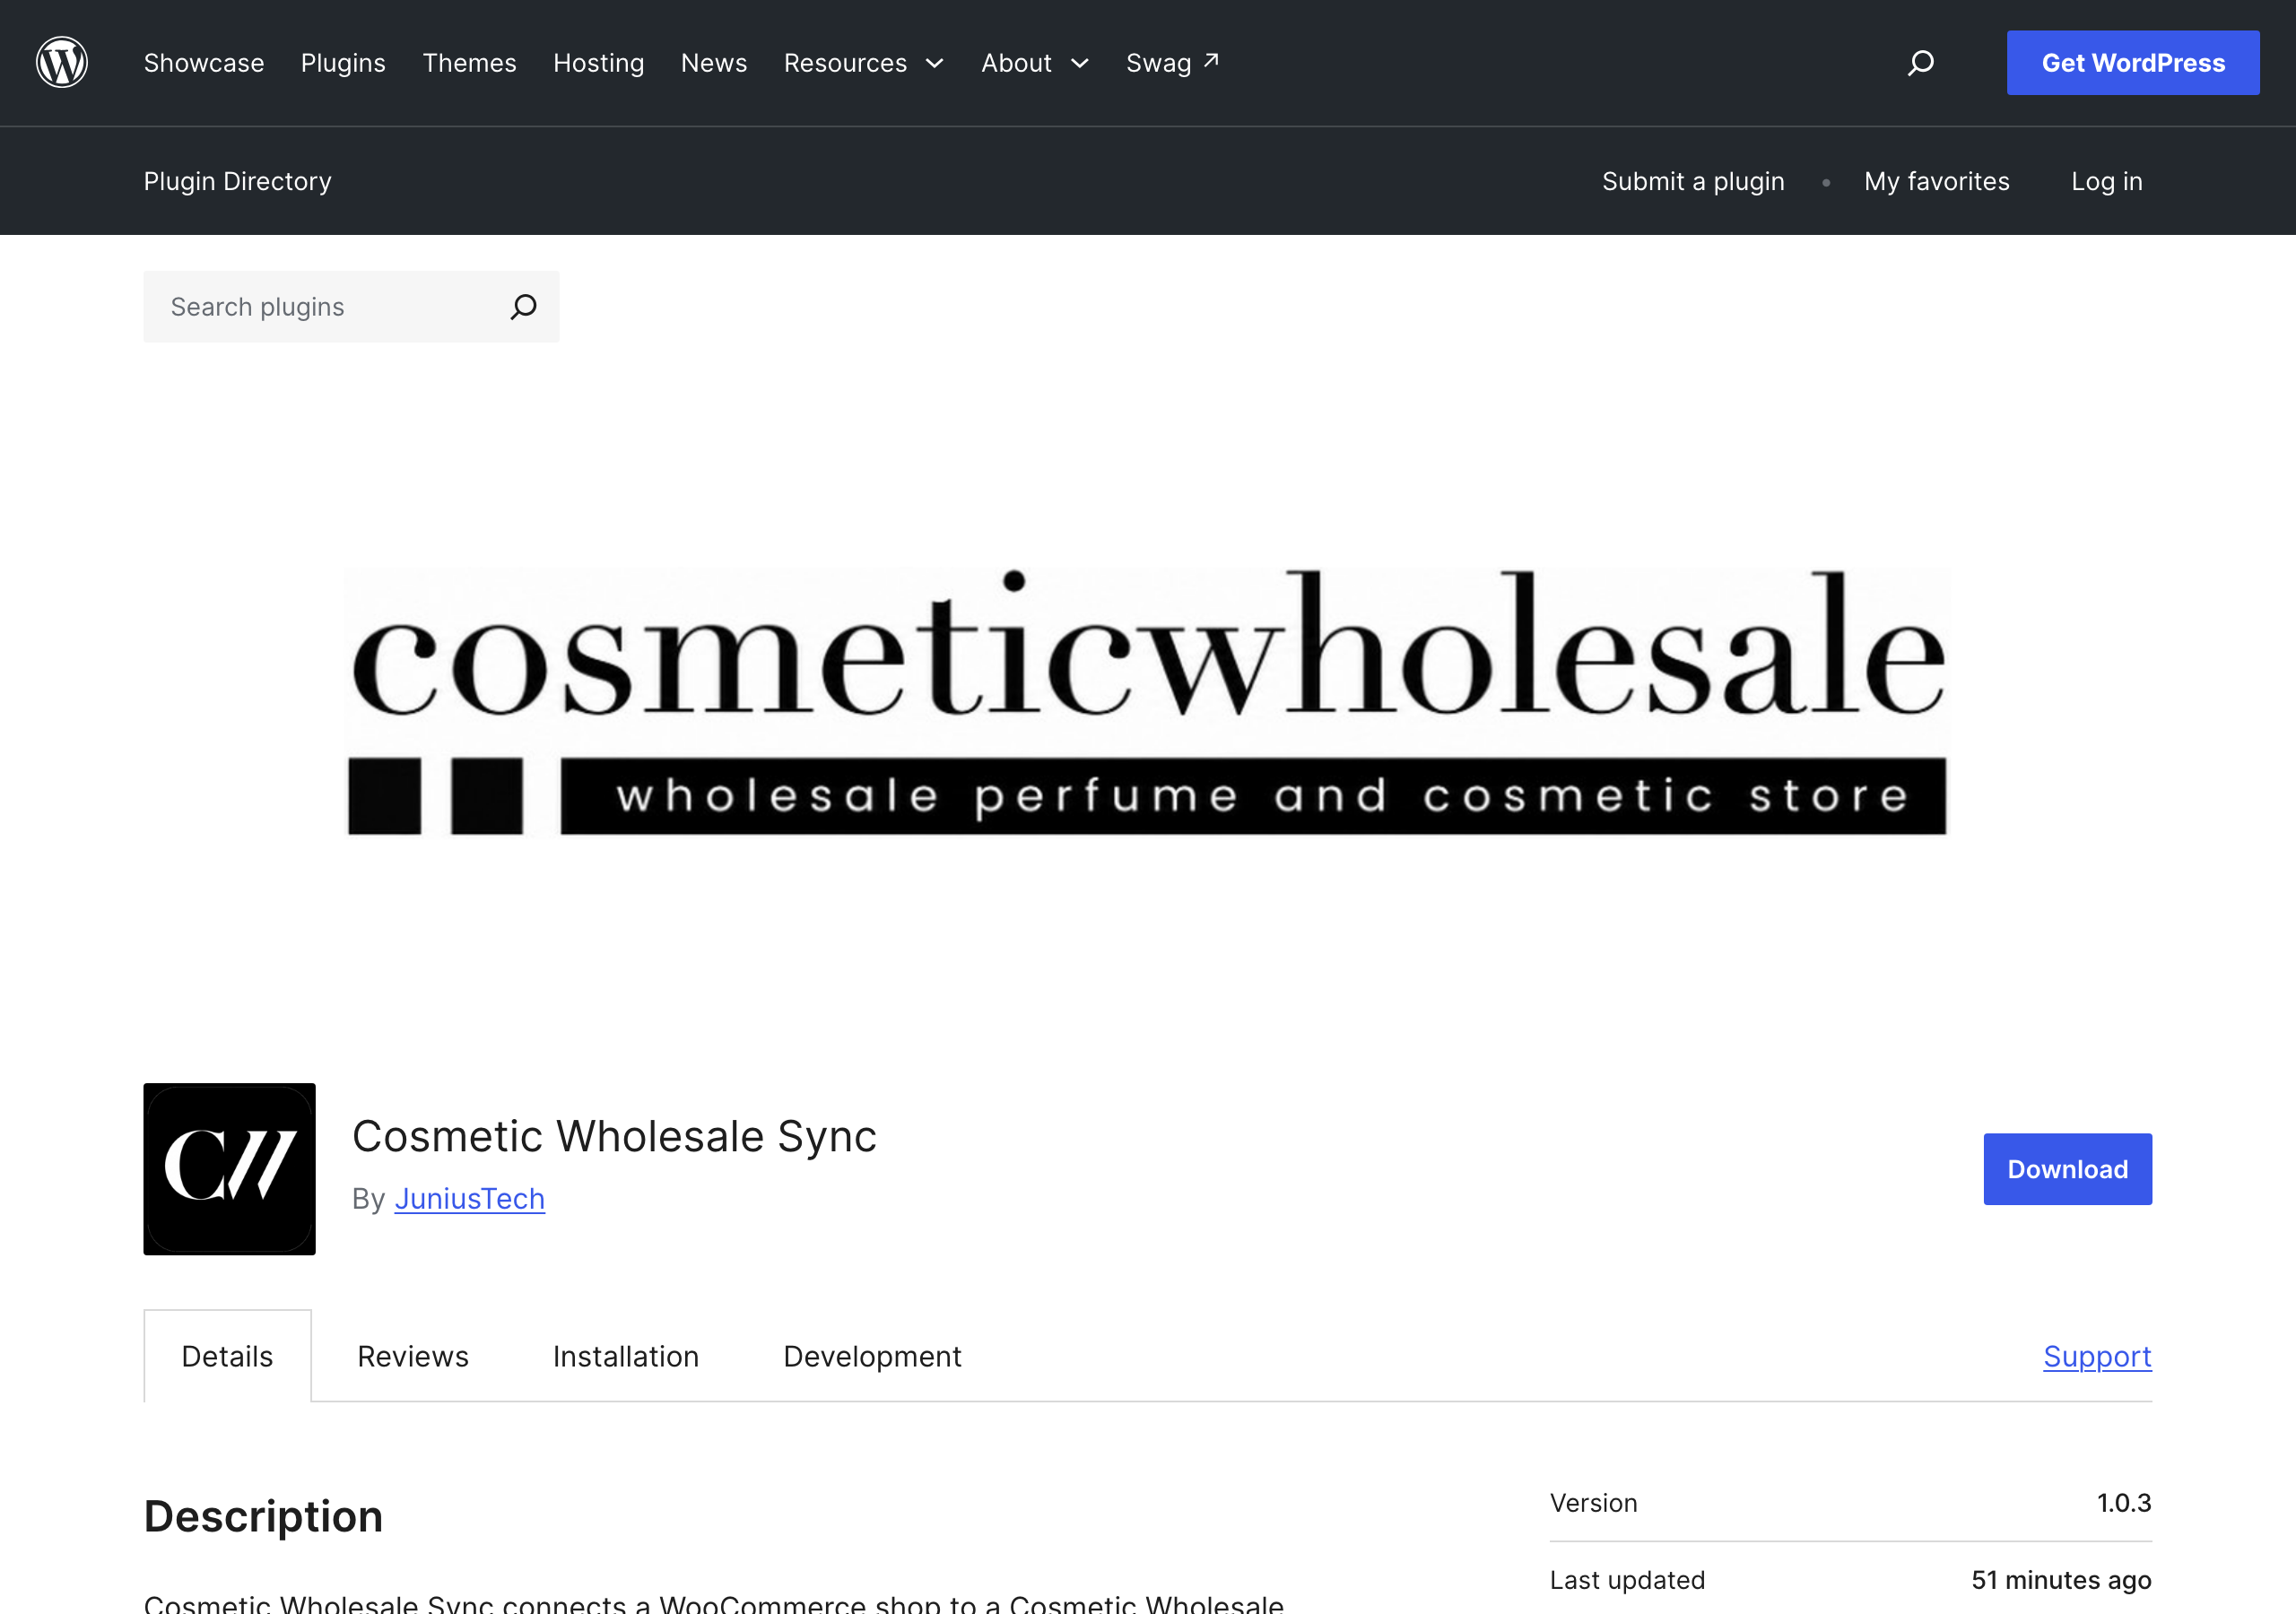The width and height of the screenshot is (2296, 1614).
Task: Open the Hosting menu item
Action: [599, 63]
